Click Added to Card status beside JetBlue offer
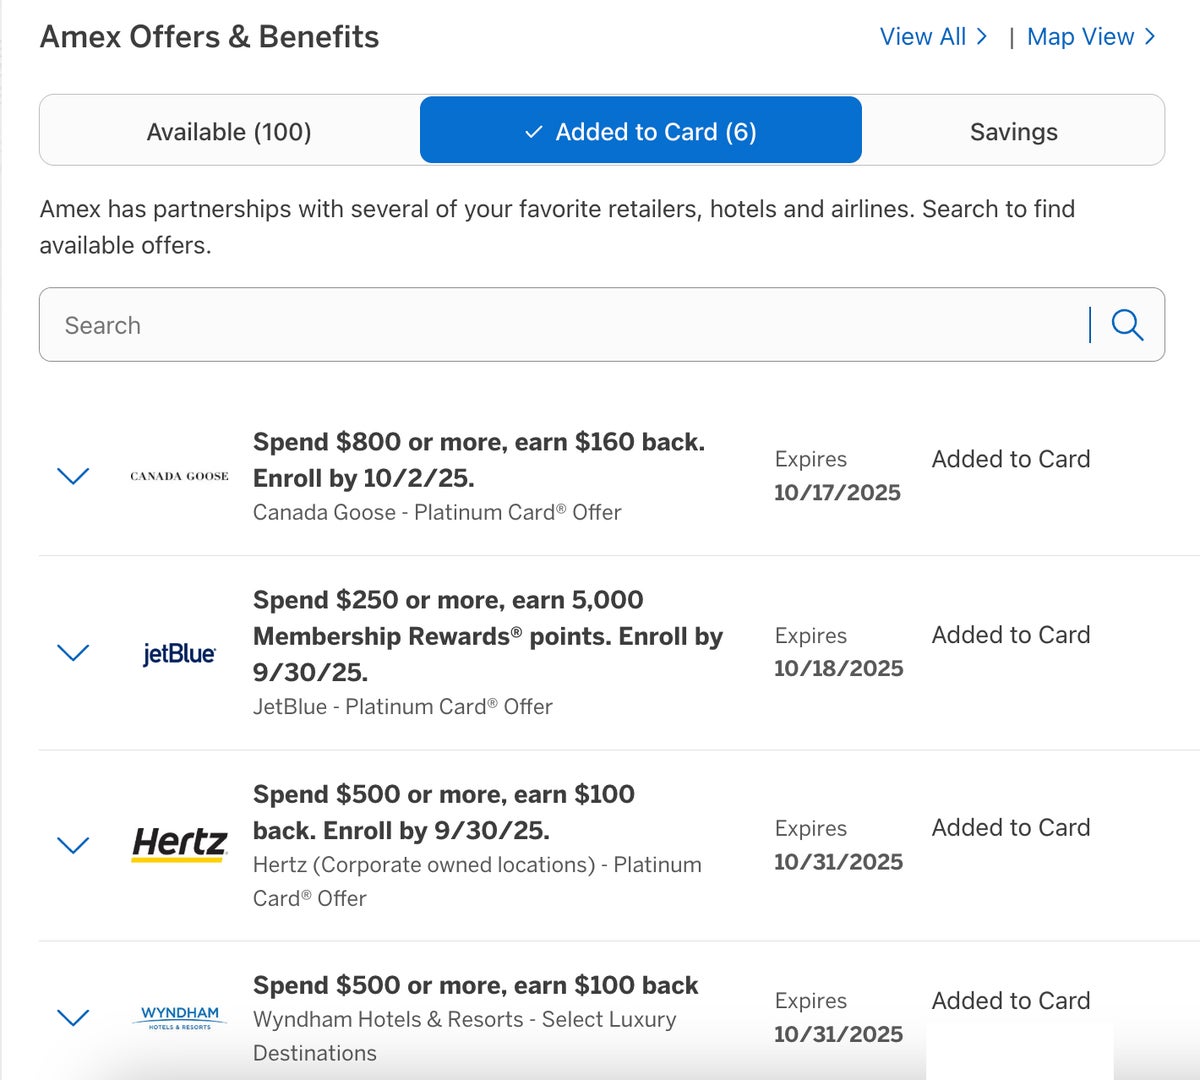The height and width of the screenshot is (1080, 1200). click(1010, 635)
